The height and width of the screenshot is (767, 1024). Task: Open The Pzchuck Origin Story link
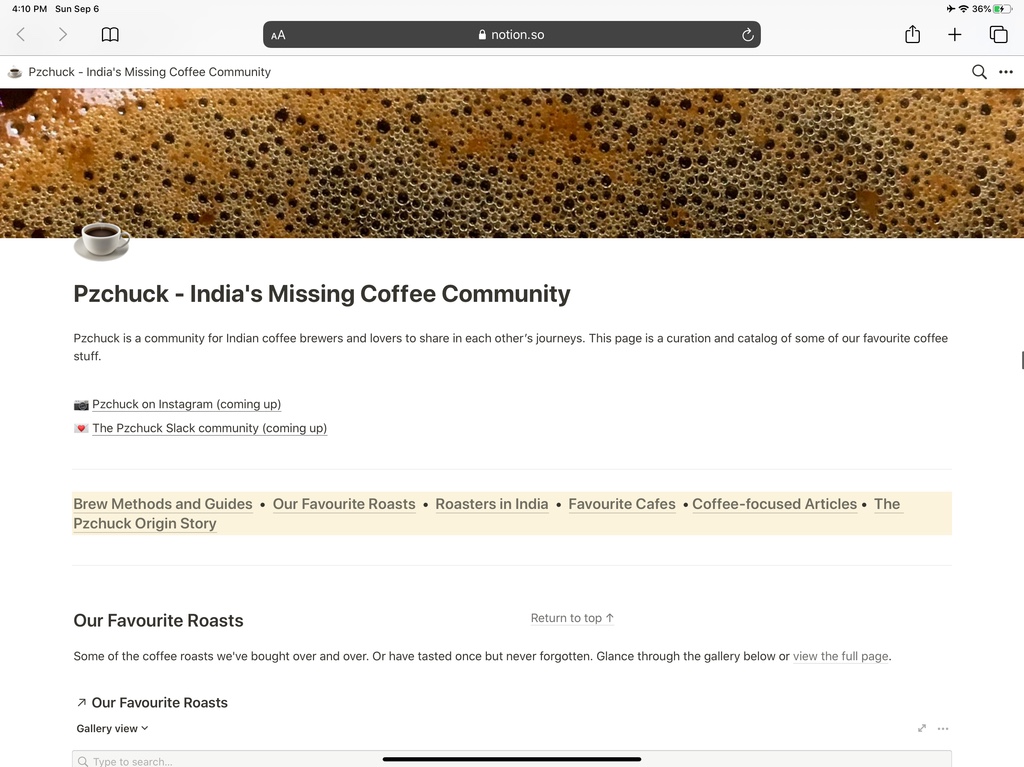tap(145, 523)
